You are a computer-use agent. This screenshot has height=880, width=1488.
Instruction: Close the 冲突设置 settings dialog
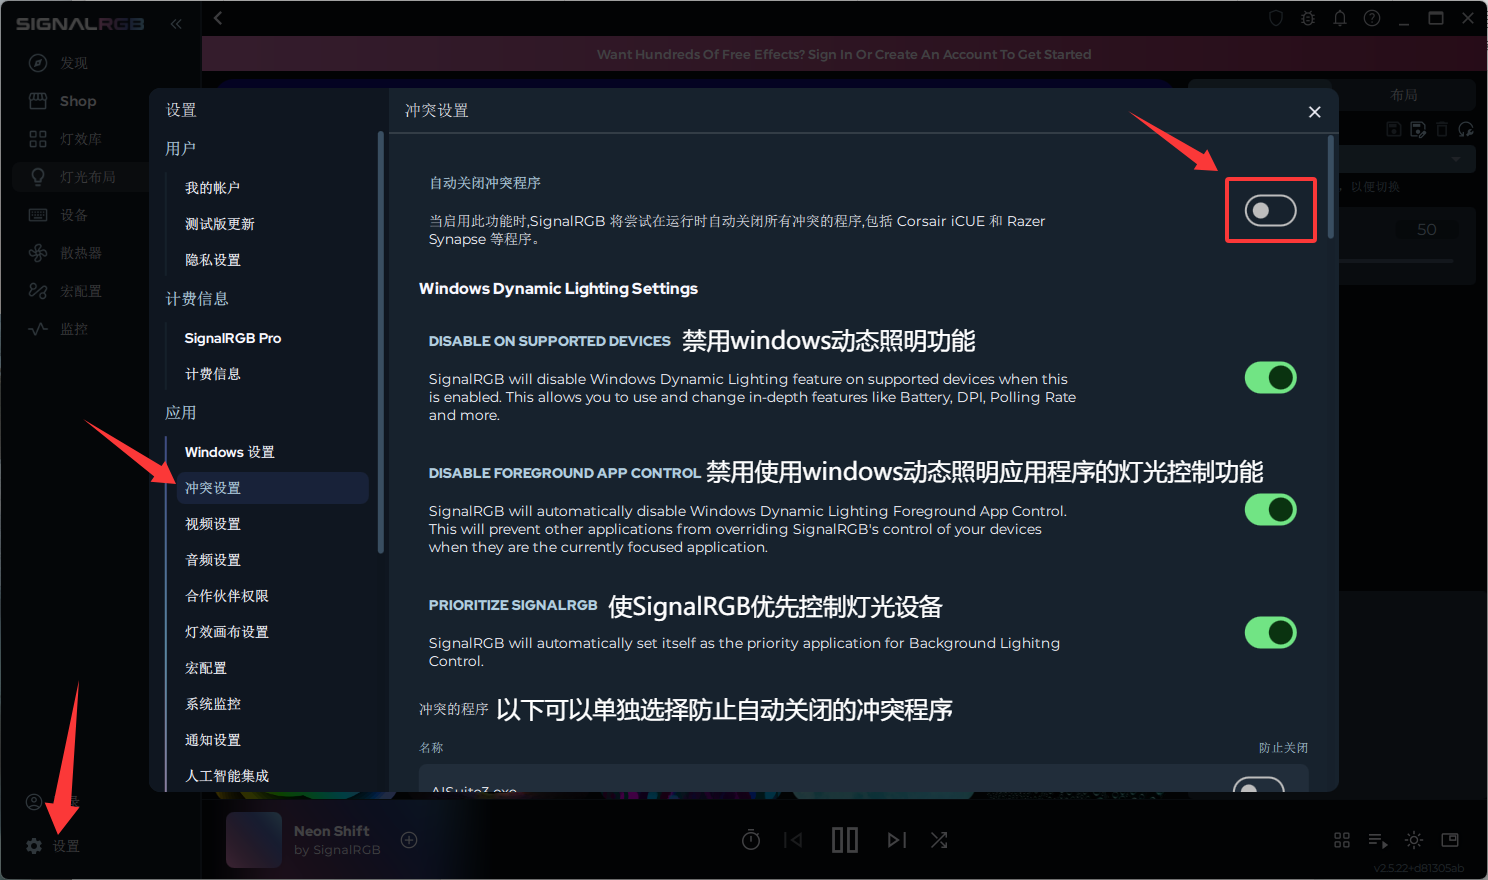[1315, 112]
